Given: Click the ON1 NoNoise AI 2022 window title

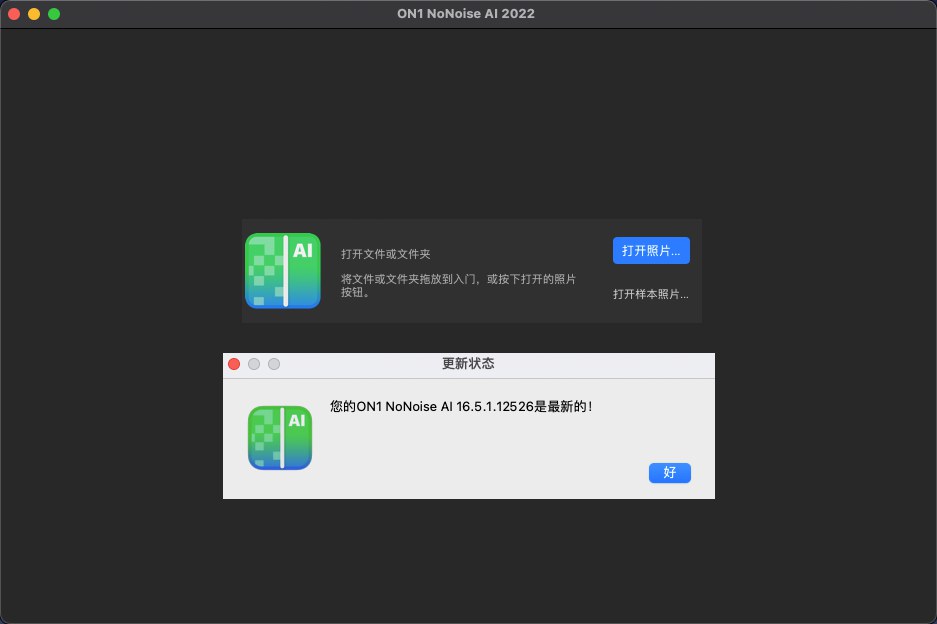Looking at the screenshot, I should point(466,14).
